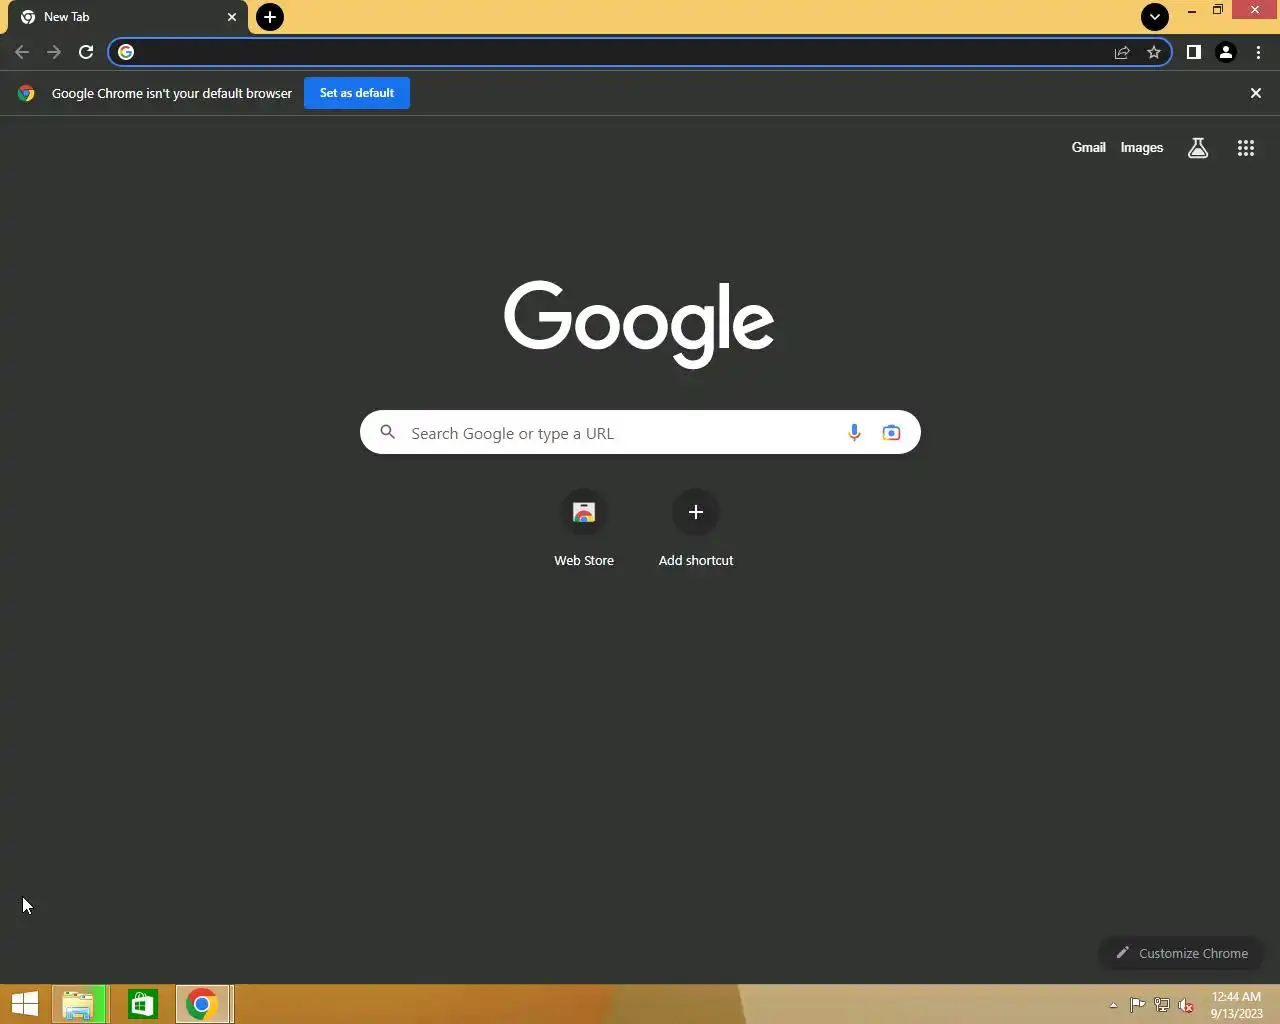Toggle the side panel
The image size is (1280, 1024).
click(x=1194, y=52)
